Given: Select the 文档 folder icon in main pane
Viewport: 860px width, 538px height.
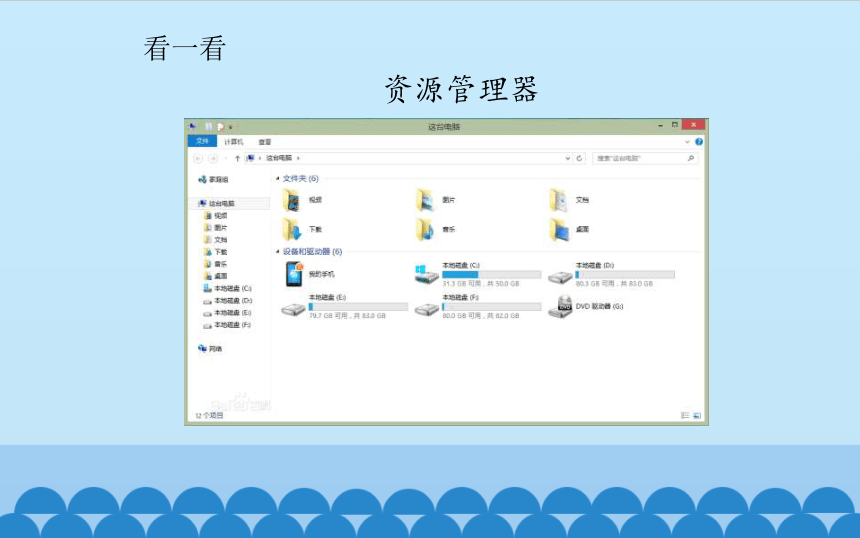Looking at the screenshot, I should click(x=559, y=200).
